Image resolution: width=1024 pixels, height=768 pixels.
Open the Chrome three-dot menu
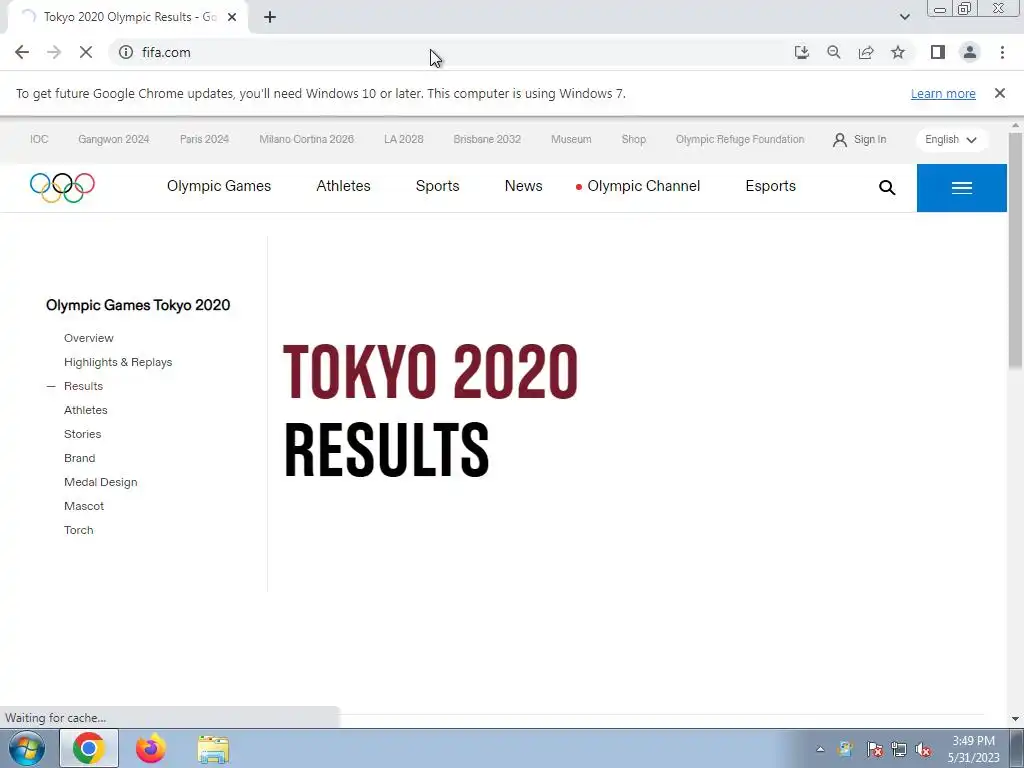(1002, 52)
